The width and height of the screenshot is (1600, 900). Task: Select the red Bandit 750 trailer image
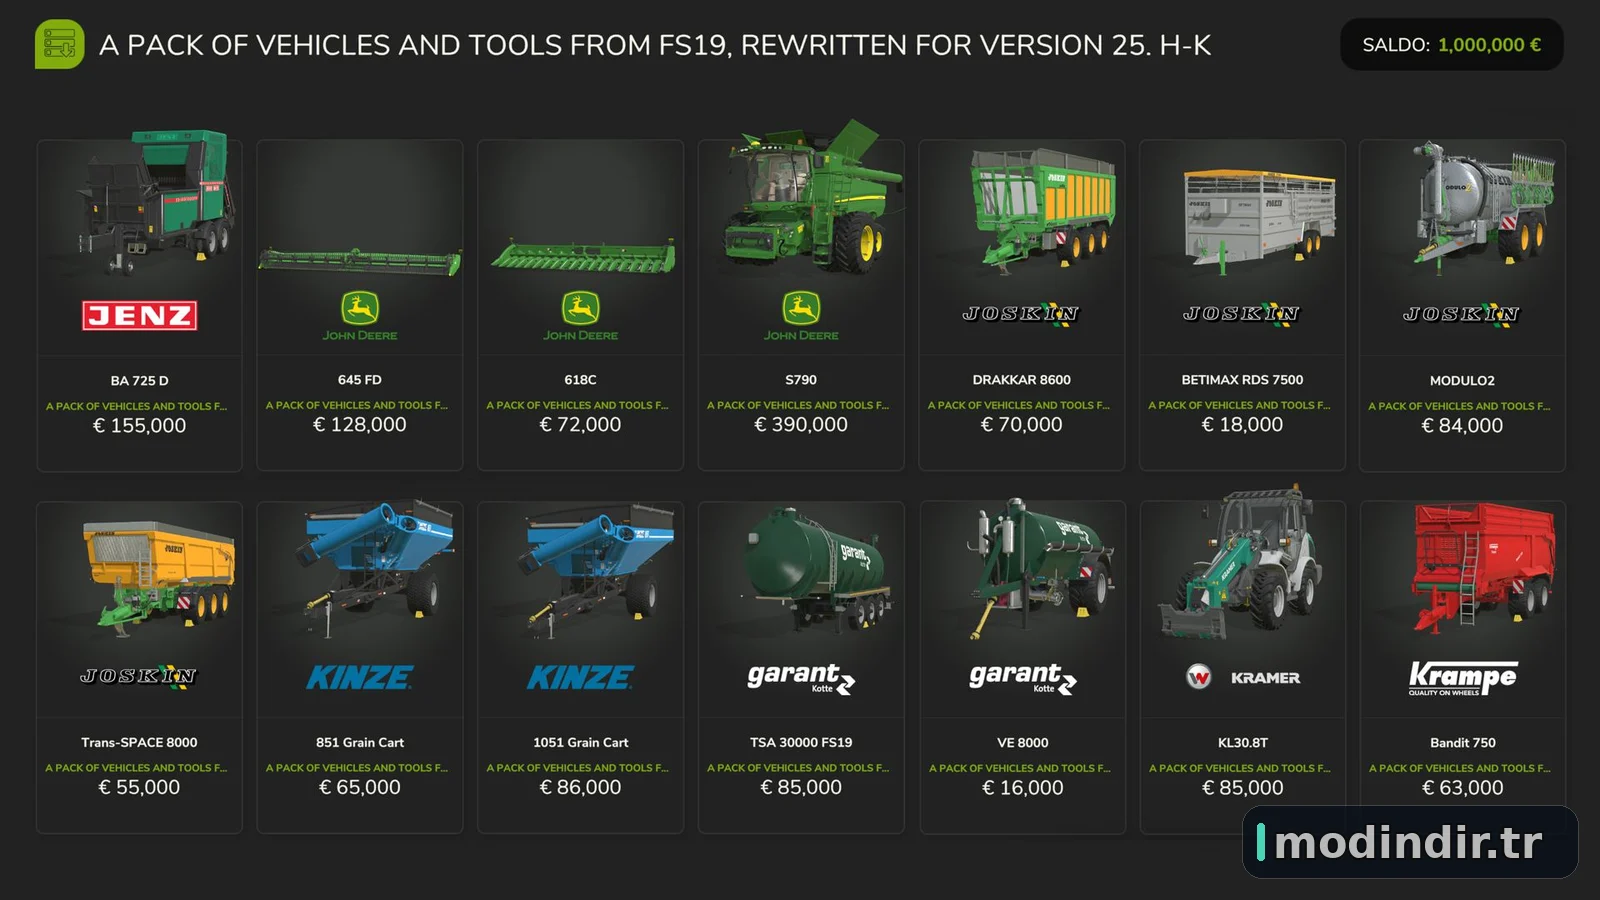click(1484, 567)
